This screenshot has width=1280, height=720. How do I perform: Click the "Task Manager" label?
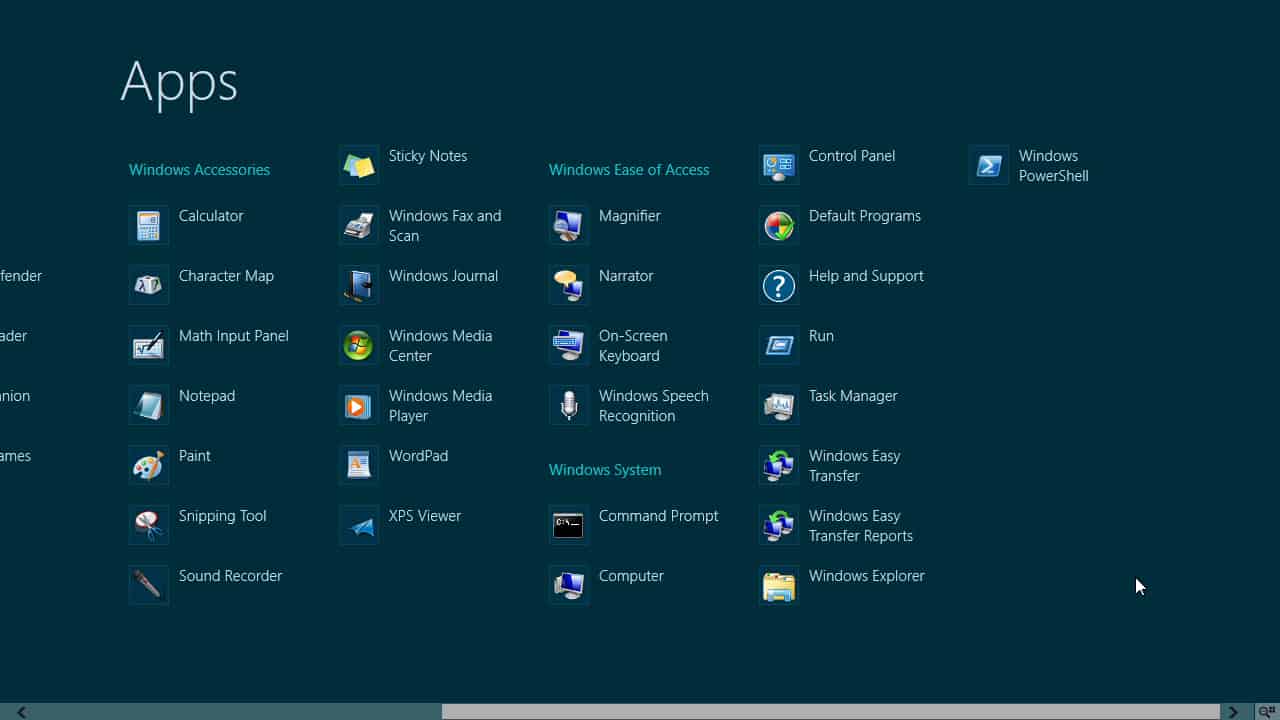click(x=853, y=396)
